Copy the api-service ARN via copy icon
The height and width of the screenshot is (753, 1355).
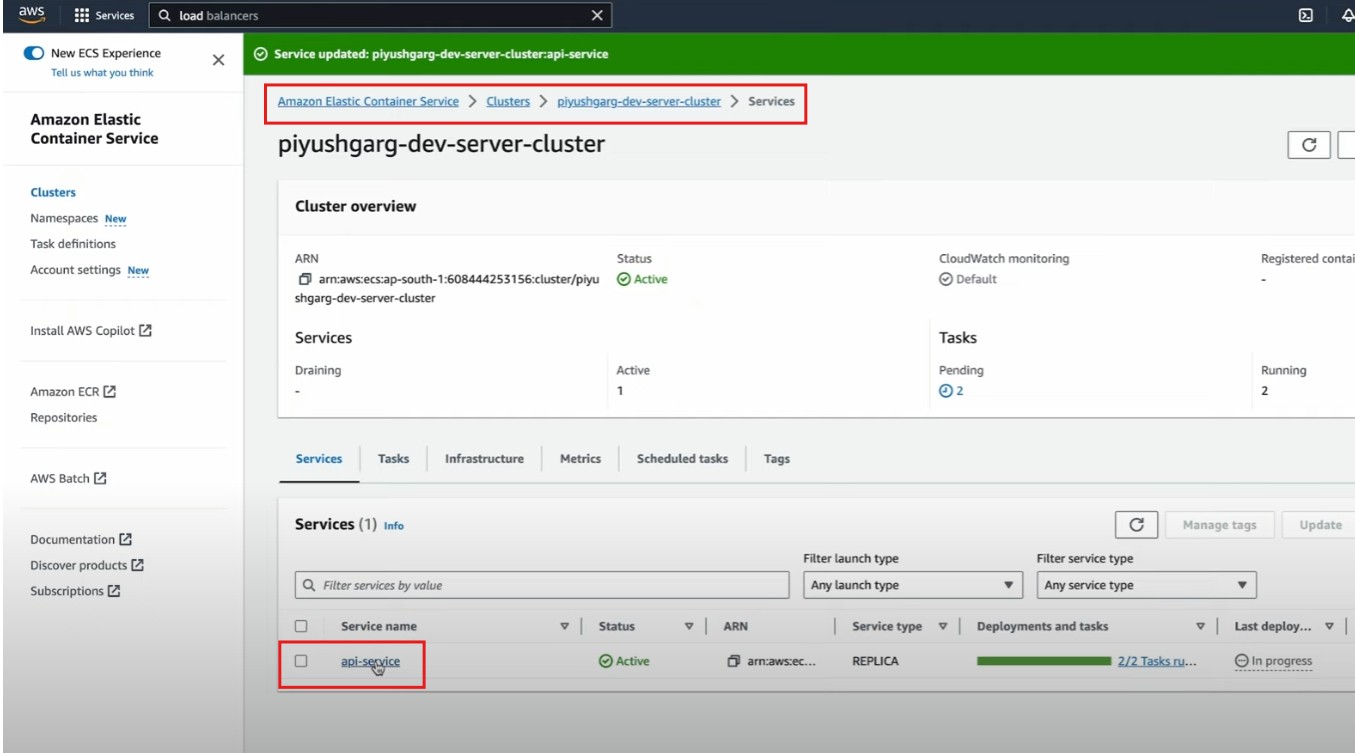pyautogui.click(x=733, y=661)
